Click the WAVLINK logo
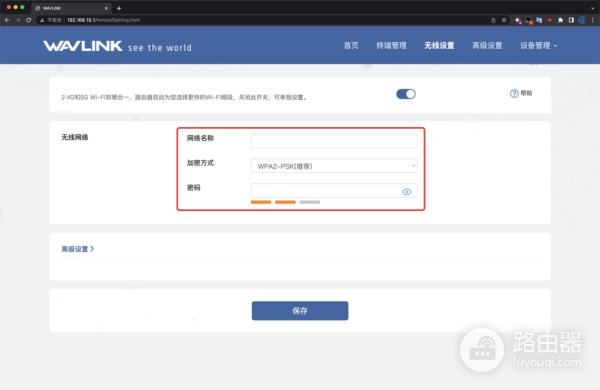The image size is (600, 390). tap(82, 46)
